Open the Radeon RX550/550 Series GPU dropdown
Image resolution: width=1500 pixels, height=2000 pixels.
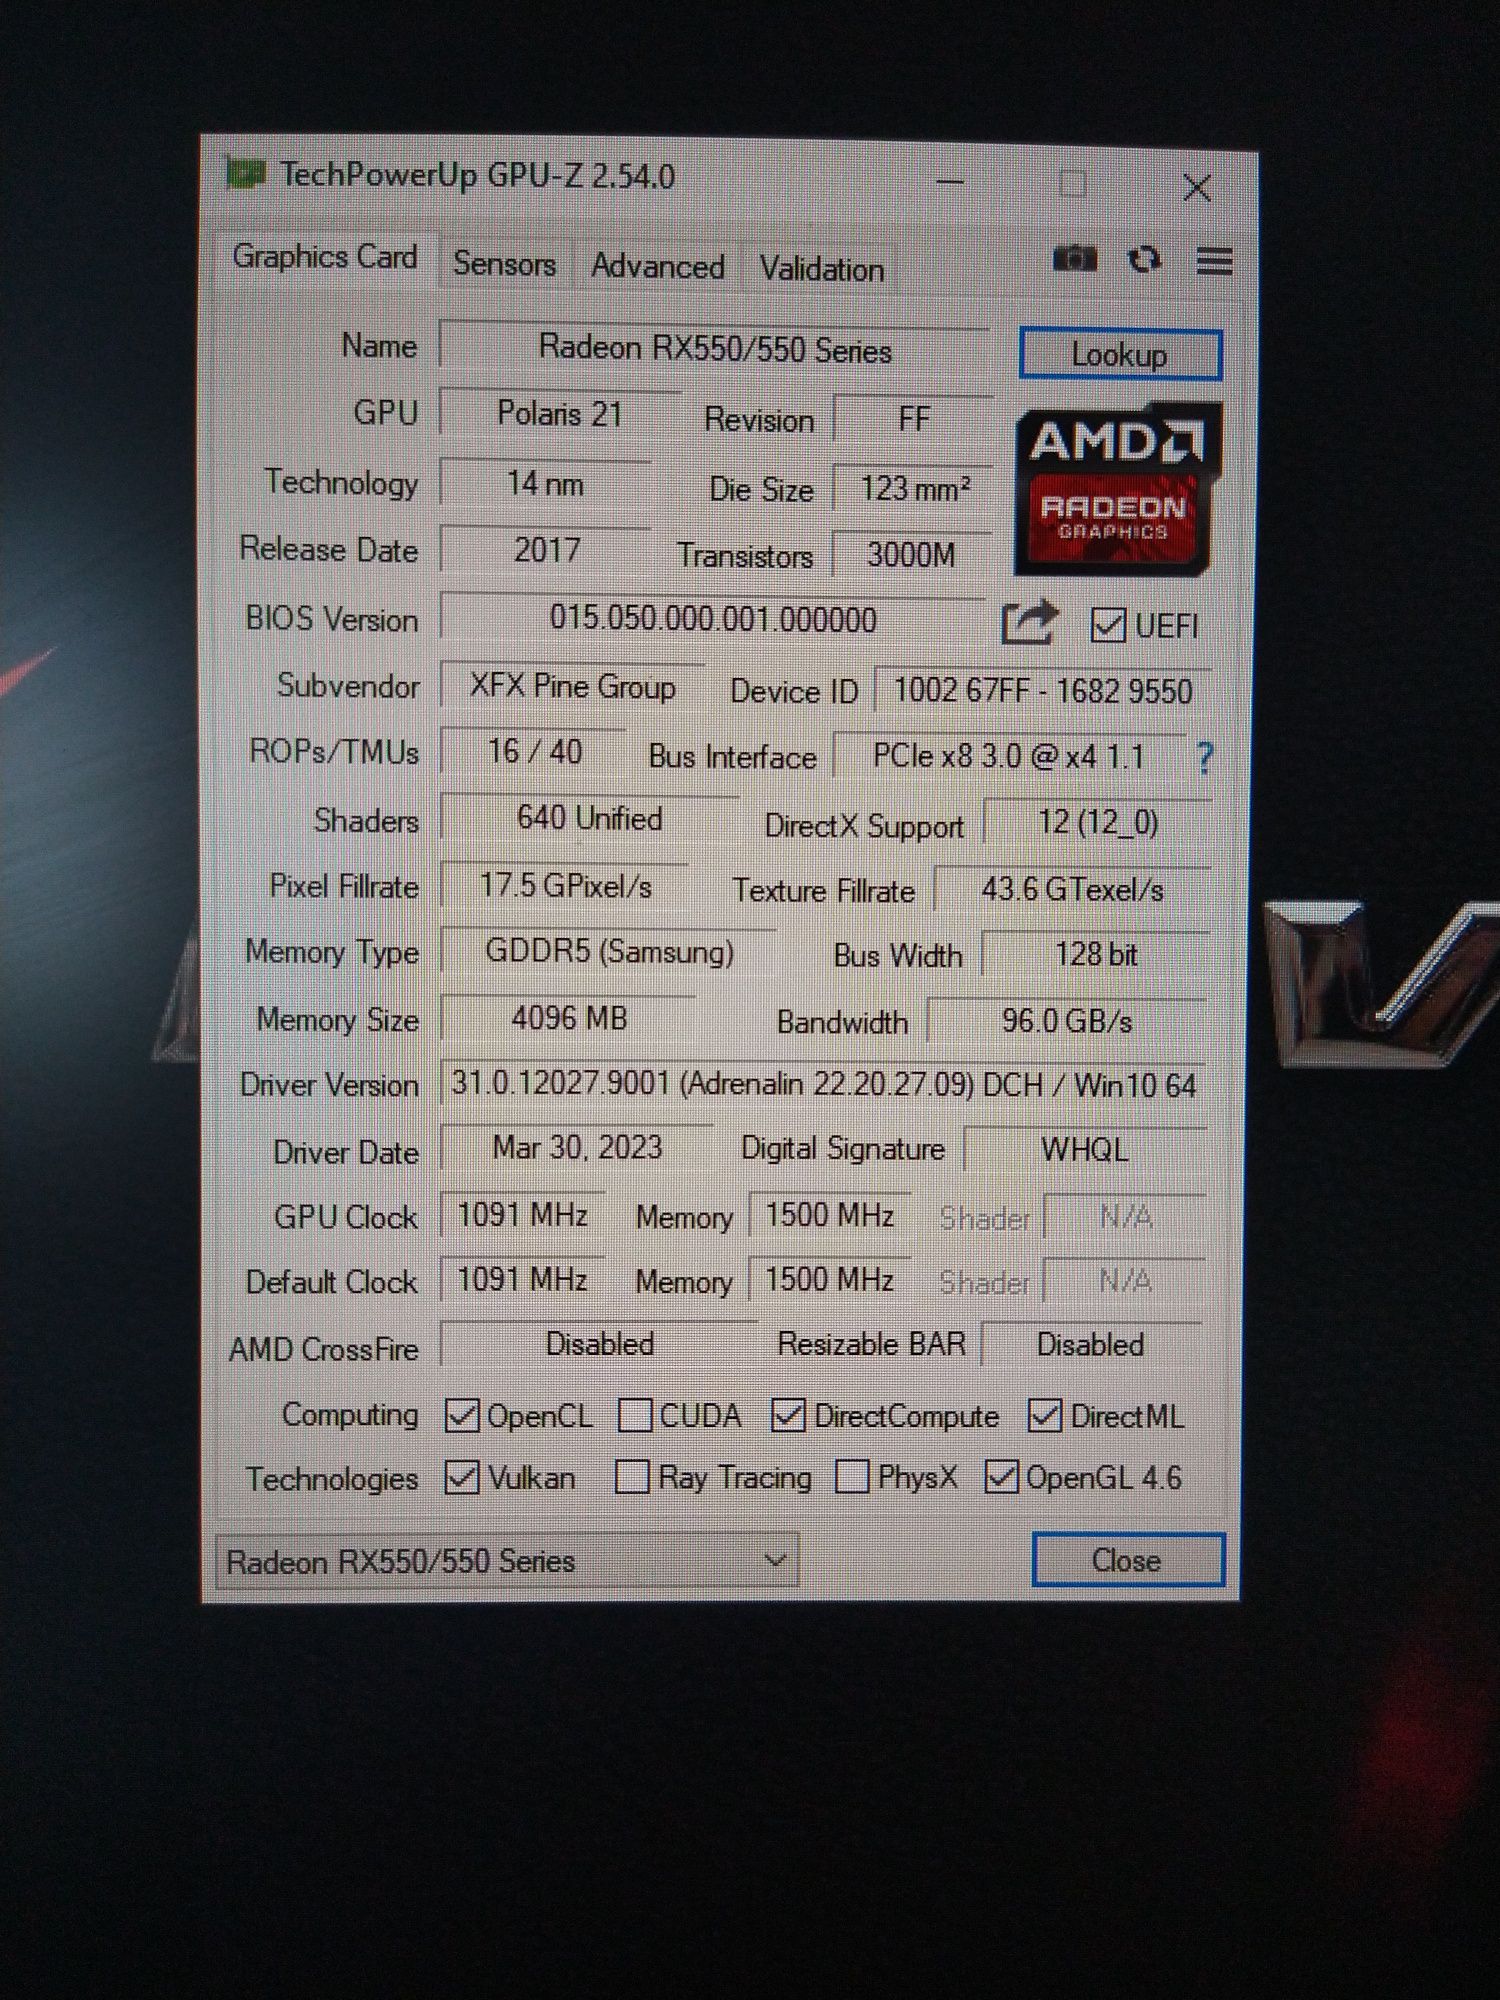click(x=507, y=1561)
